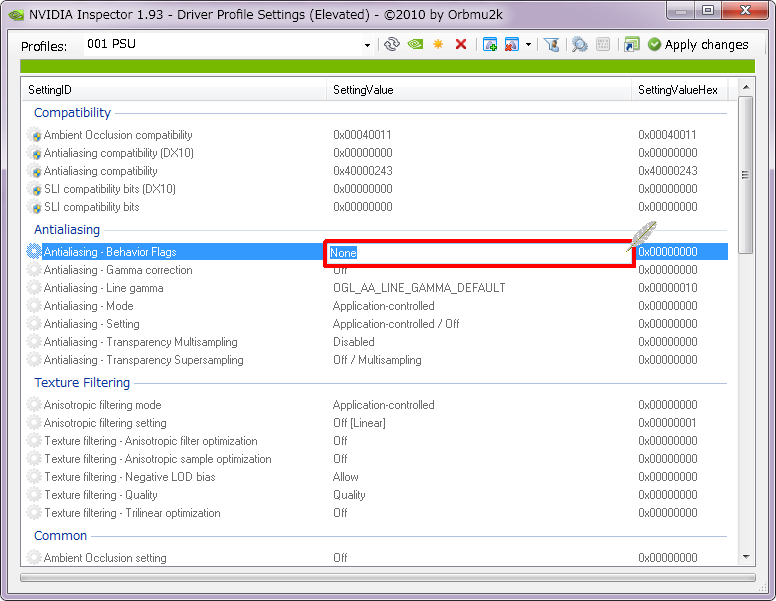Click the Common group header

(60, 536)
